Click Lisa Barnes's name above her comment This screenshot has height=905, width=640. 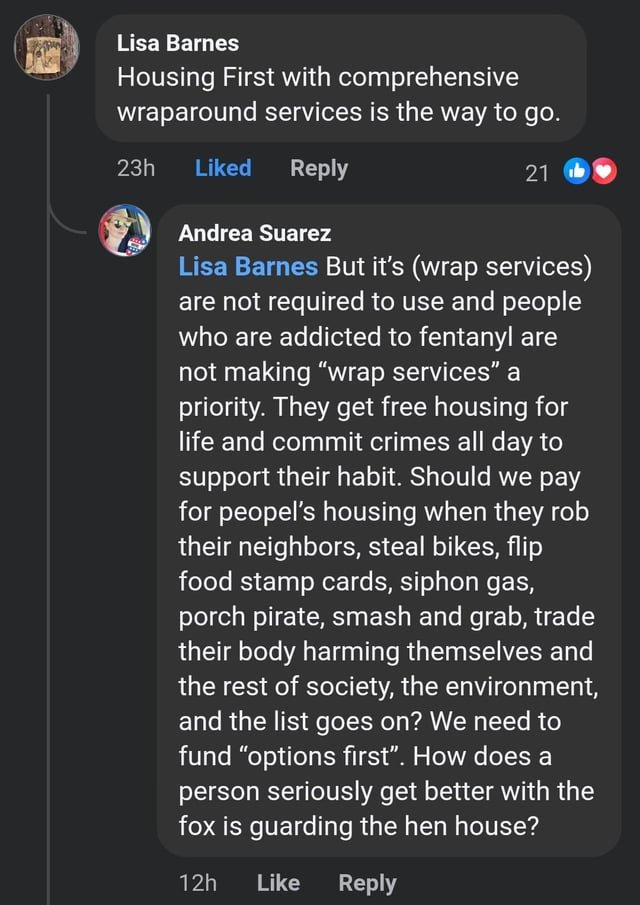pyautogui.click(x=178, y=43)
